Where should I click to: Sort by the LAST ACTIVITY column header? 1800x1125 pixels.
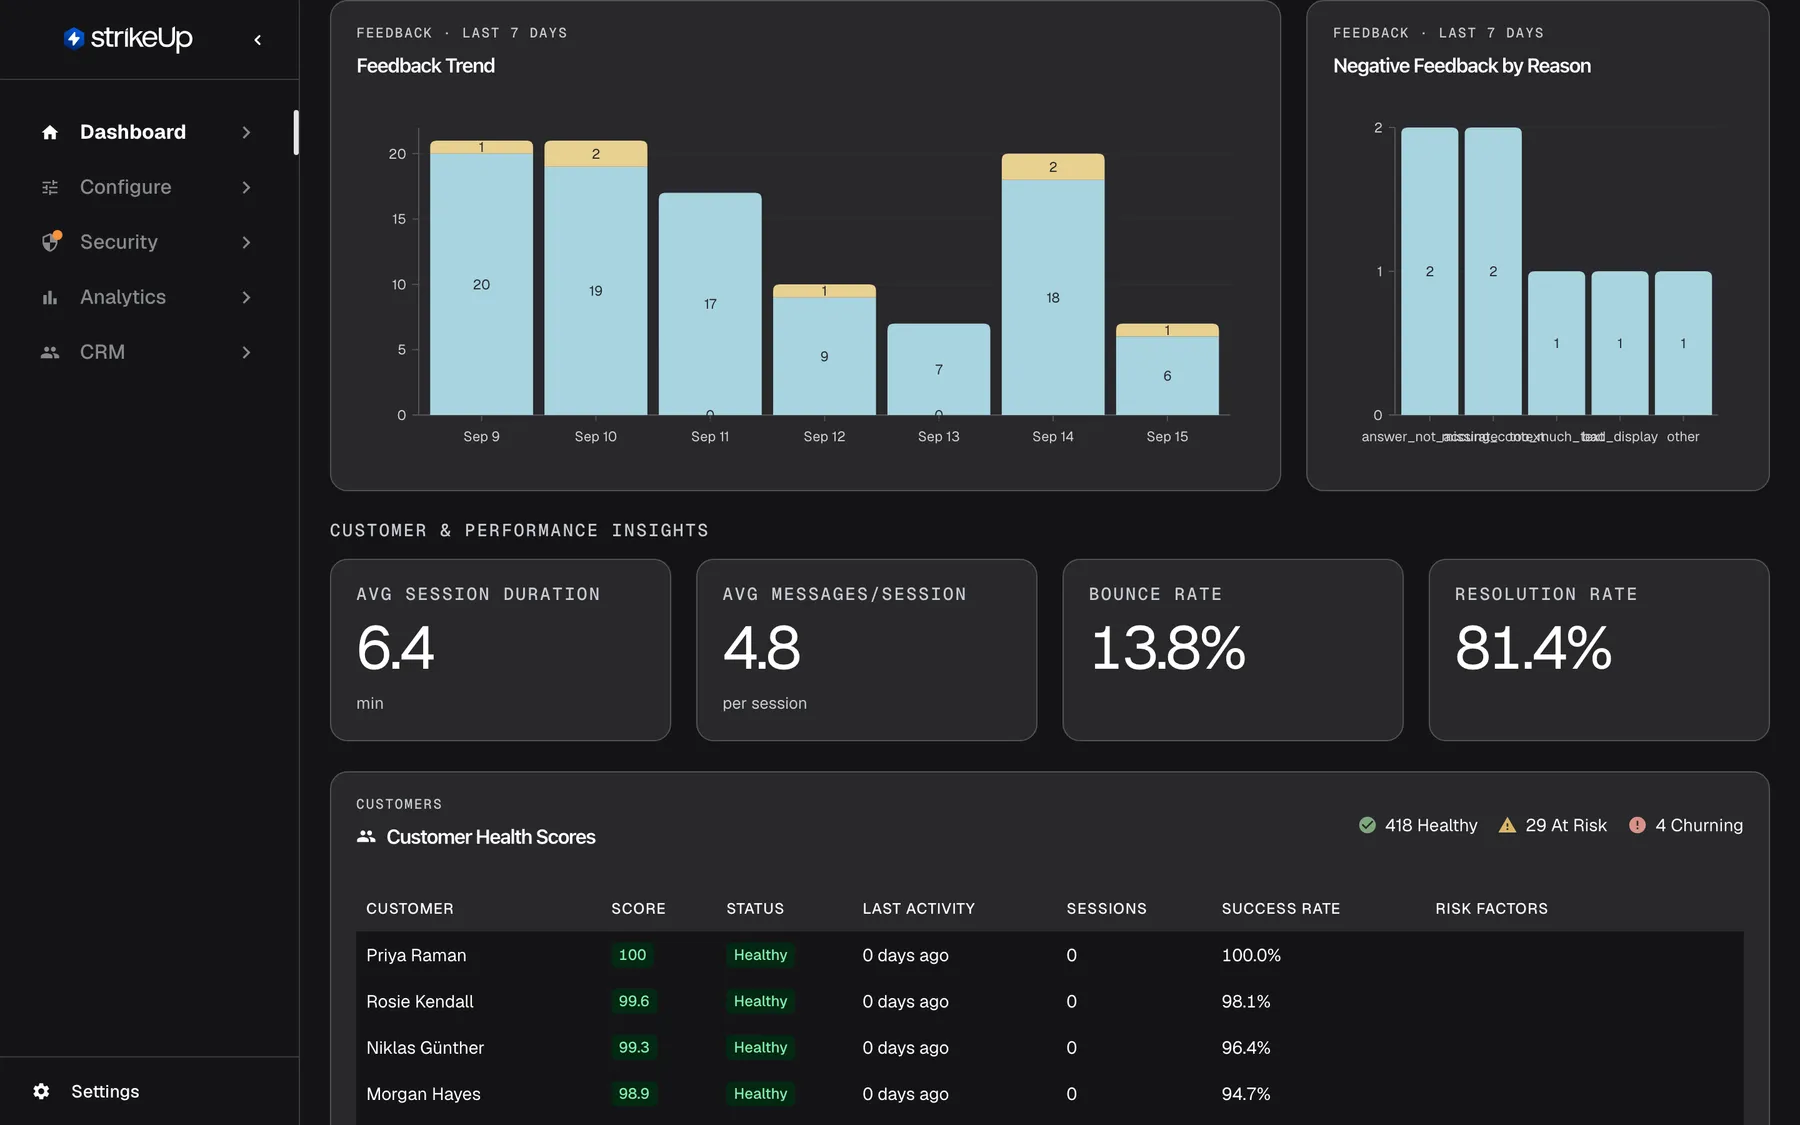(918, 908)
